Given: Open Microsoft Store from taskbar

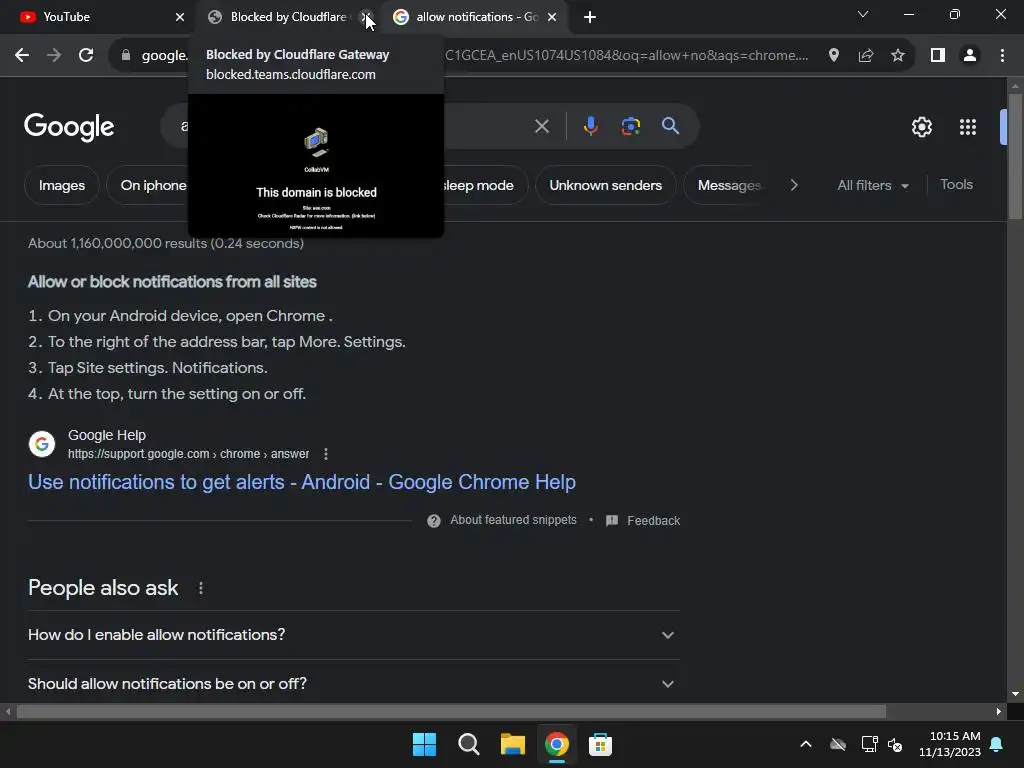Looking at the screenshot, I should 600,744.
